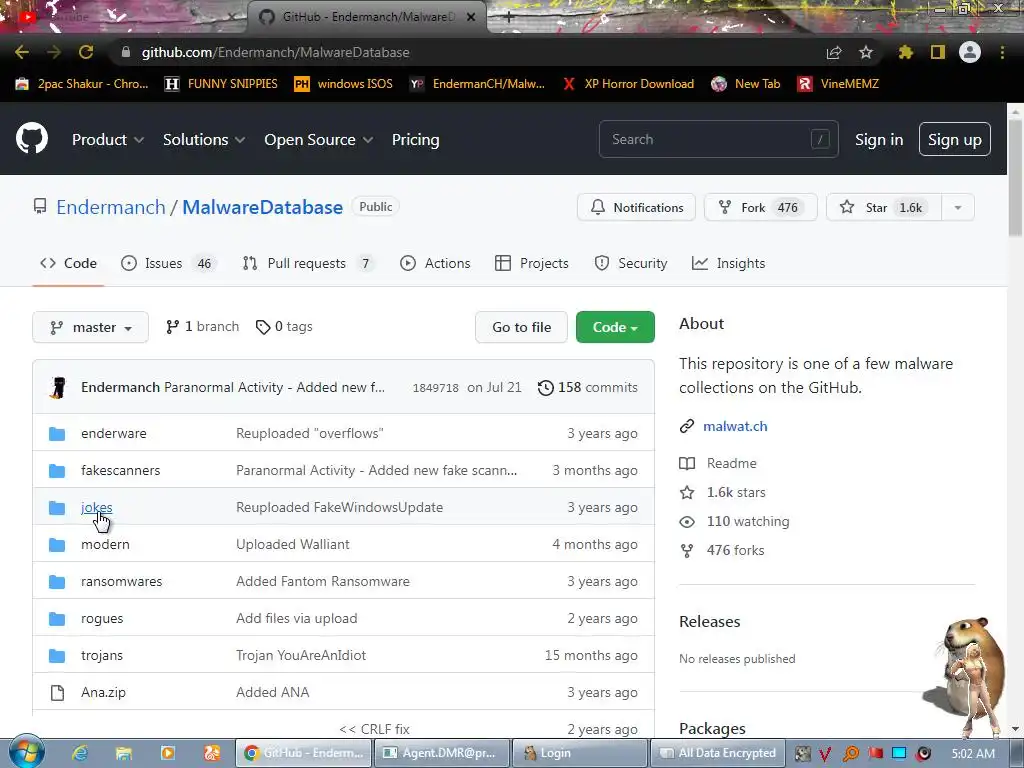View the 158 commits history

click(588, 387)
